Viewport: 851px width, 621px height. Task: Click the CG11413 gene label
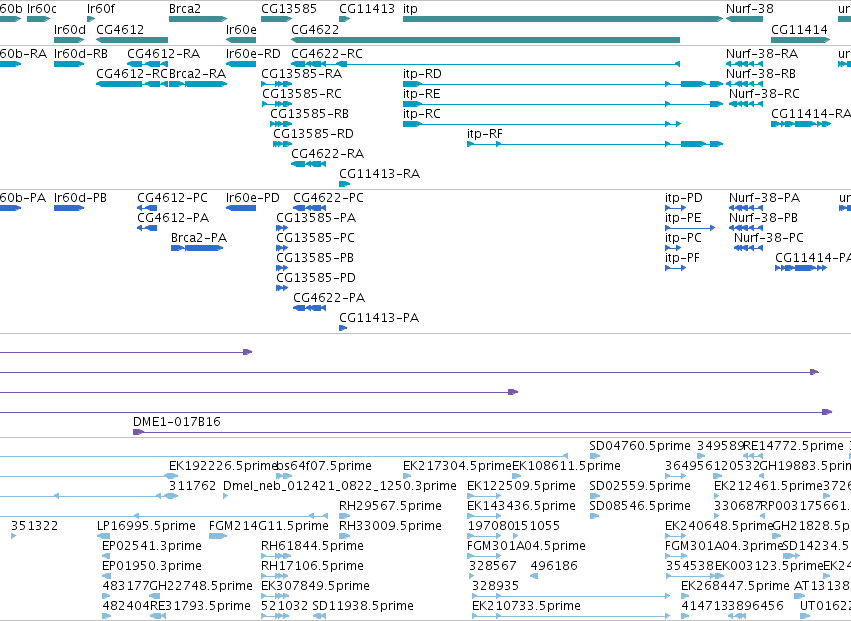pyautogui.click(x=367, y=9)
